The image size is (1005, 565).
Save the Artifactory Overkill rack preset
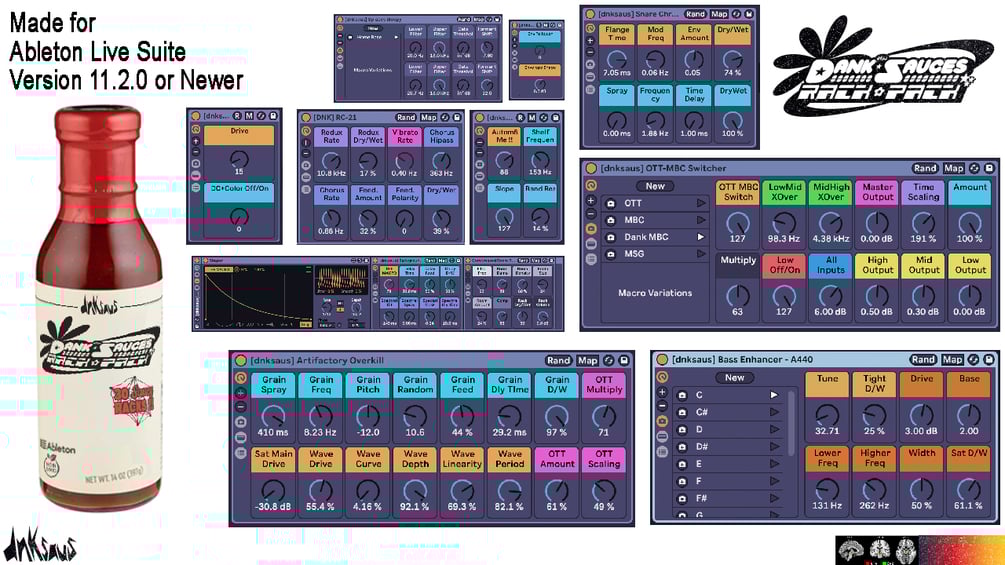[624, 361]
